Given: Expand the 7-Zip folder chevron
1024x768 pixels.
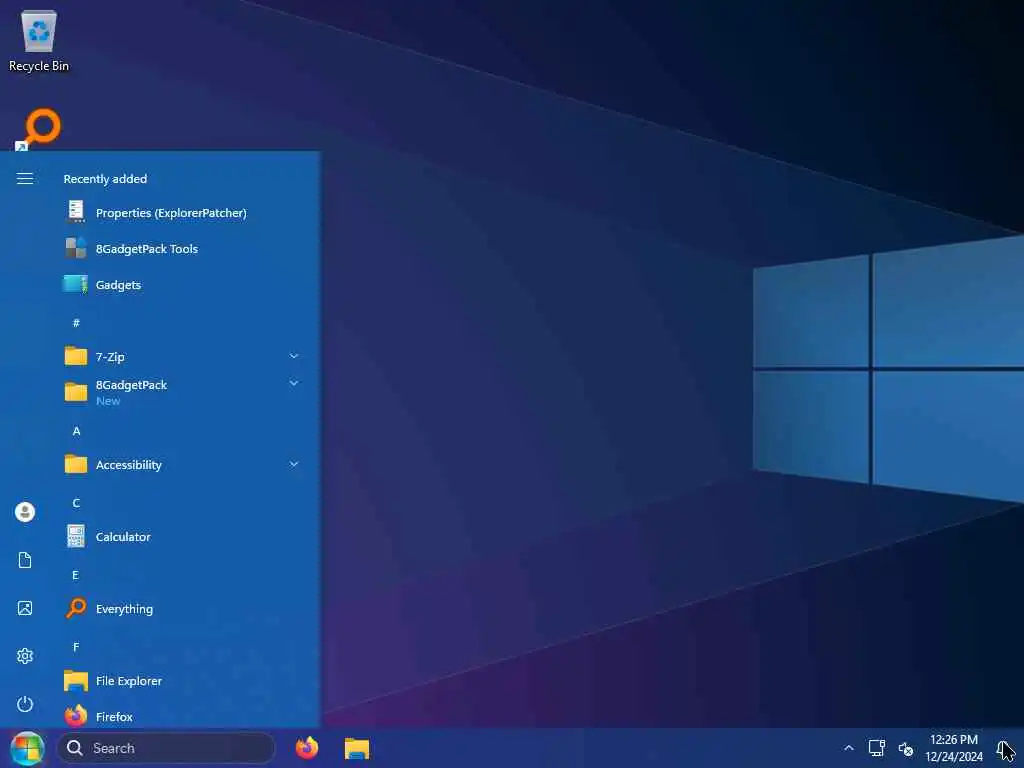Looking at the screenshot, I should 294,356.
